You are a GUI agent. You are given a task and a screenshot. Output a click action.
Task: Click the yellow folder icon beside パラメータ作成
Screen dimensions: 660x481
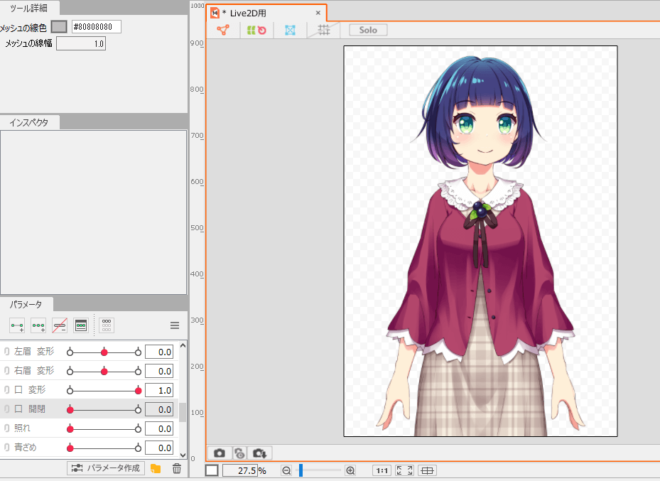pyautogui.click(x=155, y=468)
